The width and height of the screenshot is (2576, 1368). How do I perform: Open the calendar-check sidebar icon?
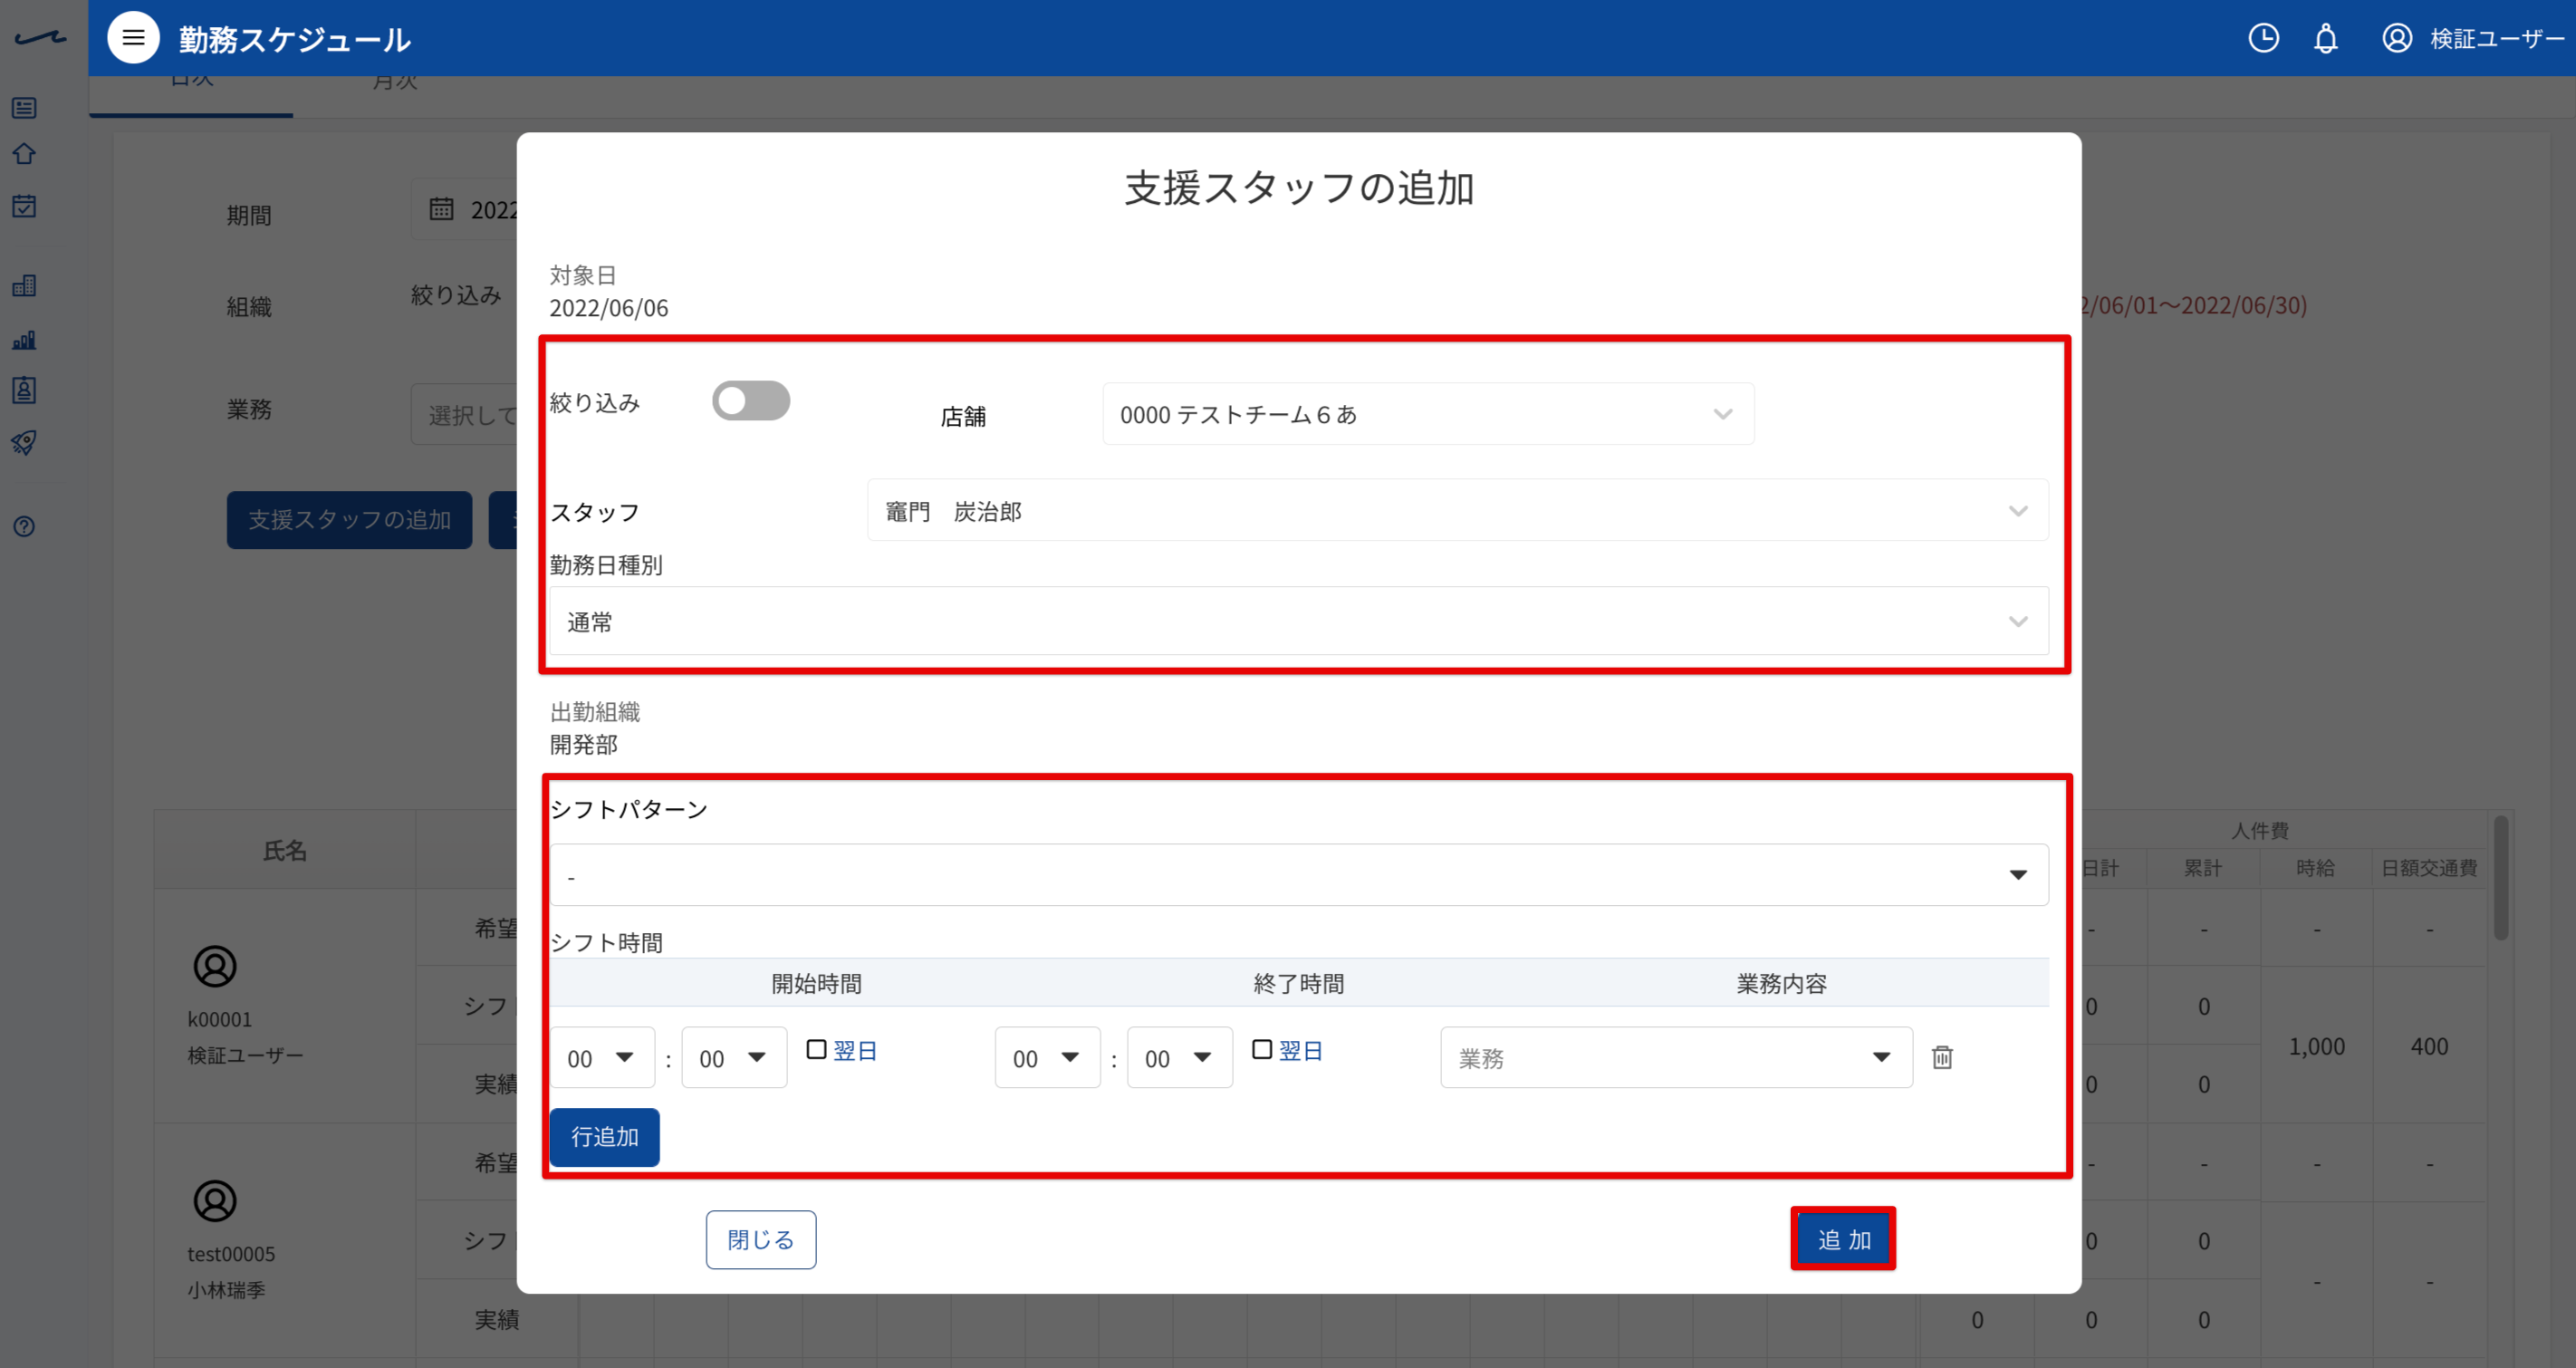tap(24, 206)
